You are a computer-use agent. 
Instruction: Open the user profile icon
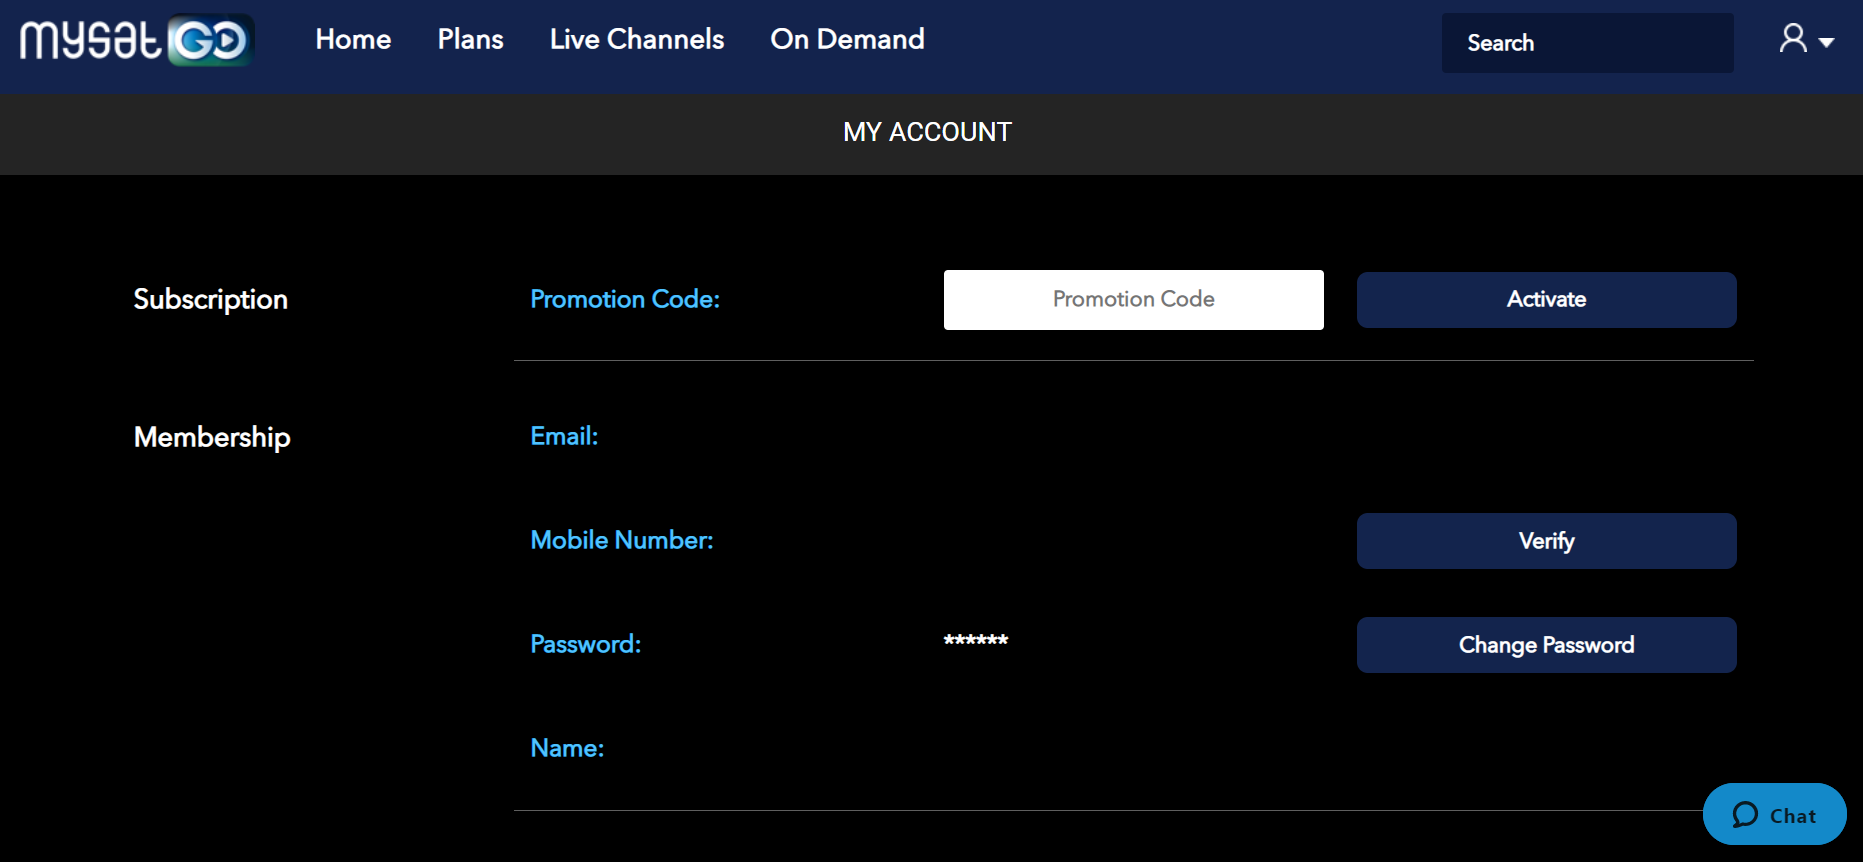coord(1793,39)
